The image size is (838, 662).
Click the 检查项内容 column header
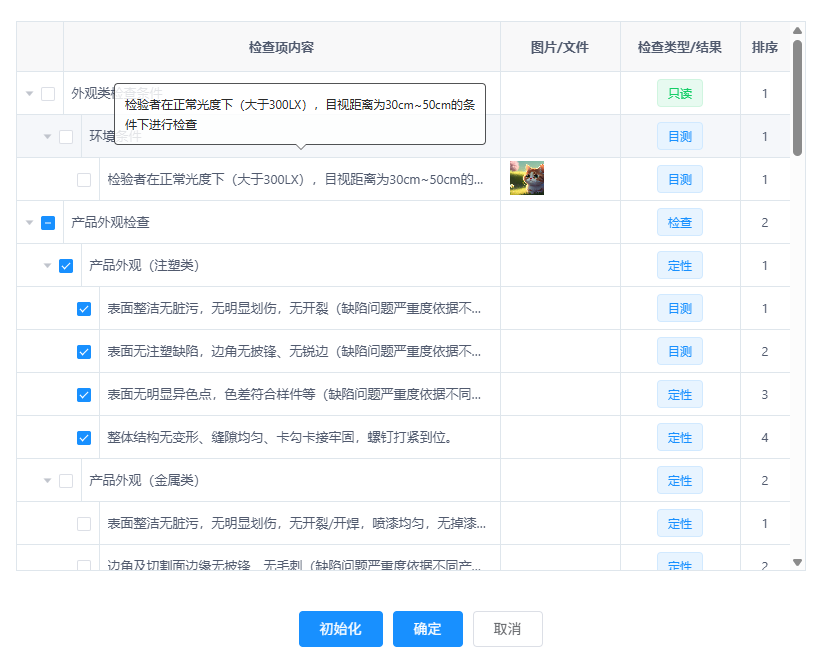click(281, 47)
